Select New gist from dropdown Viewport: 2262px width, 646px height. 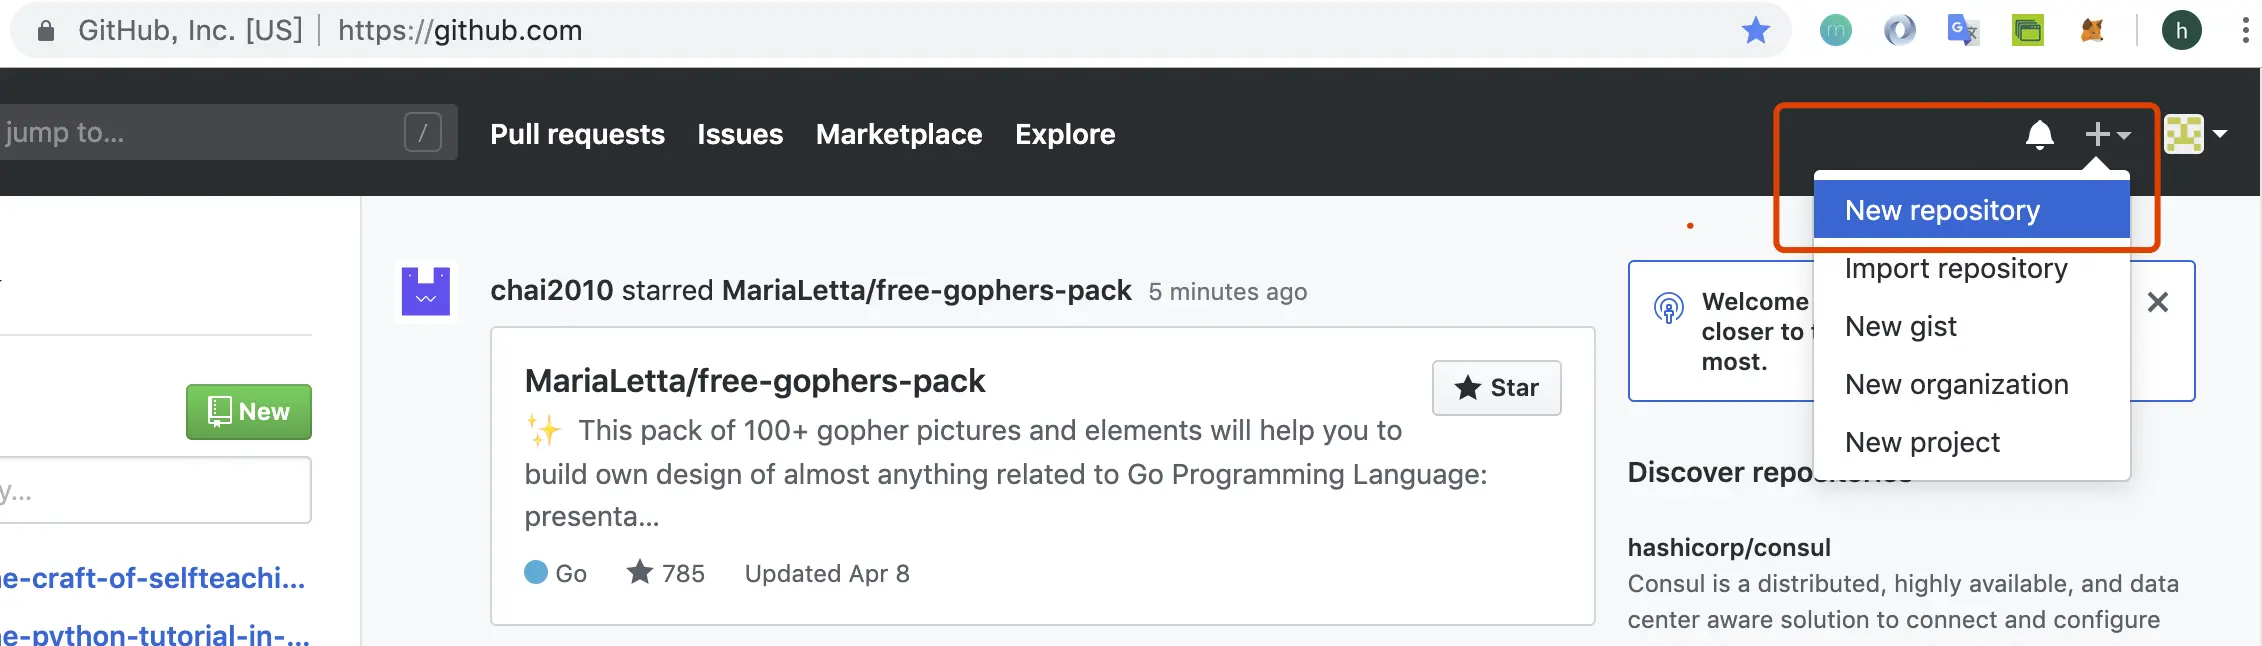[1901, 327]
